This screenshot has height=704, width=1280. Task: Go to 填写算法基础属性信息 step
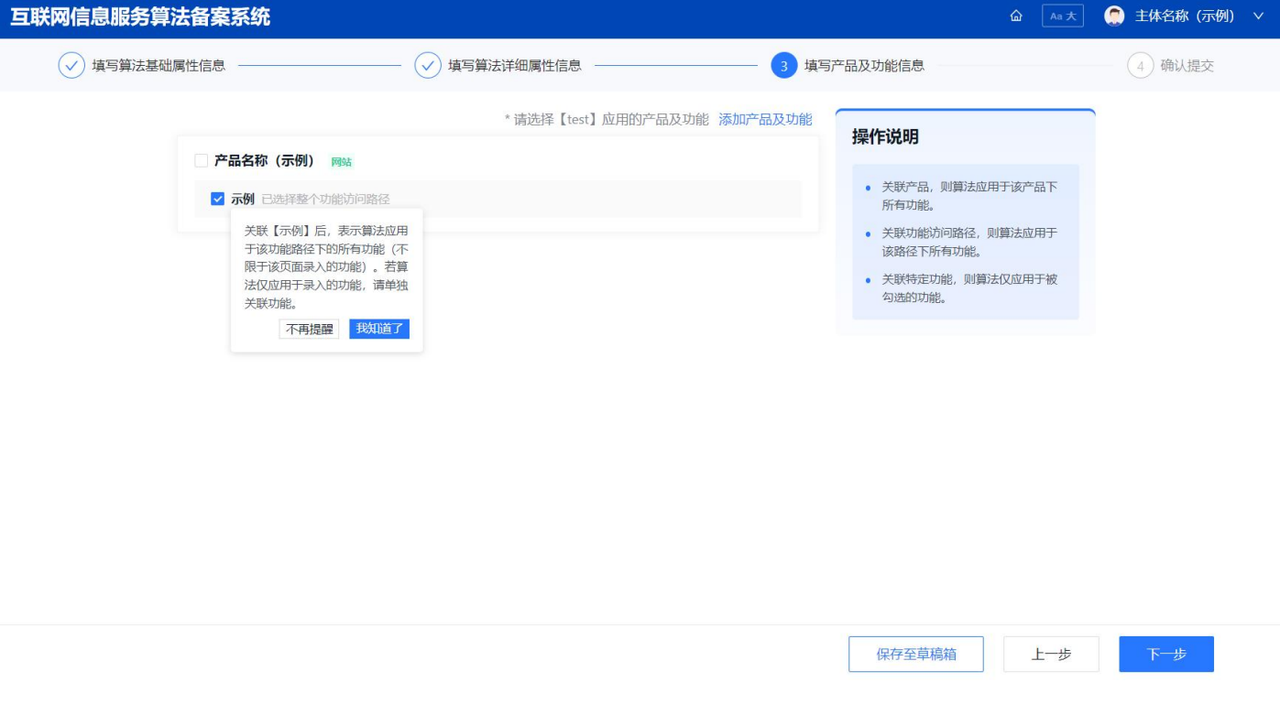159,65
